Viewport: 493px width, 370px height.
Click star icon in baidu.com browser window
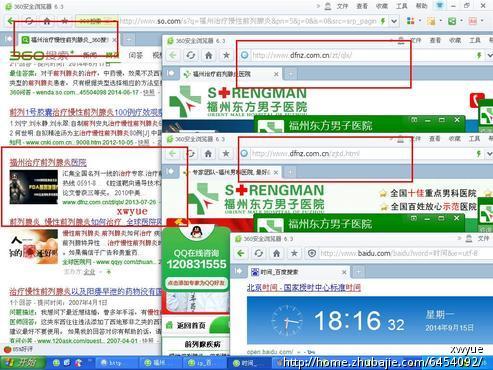(x=294, y=253)
